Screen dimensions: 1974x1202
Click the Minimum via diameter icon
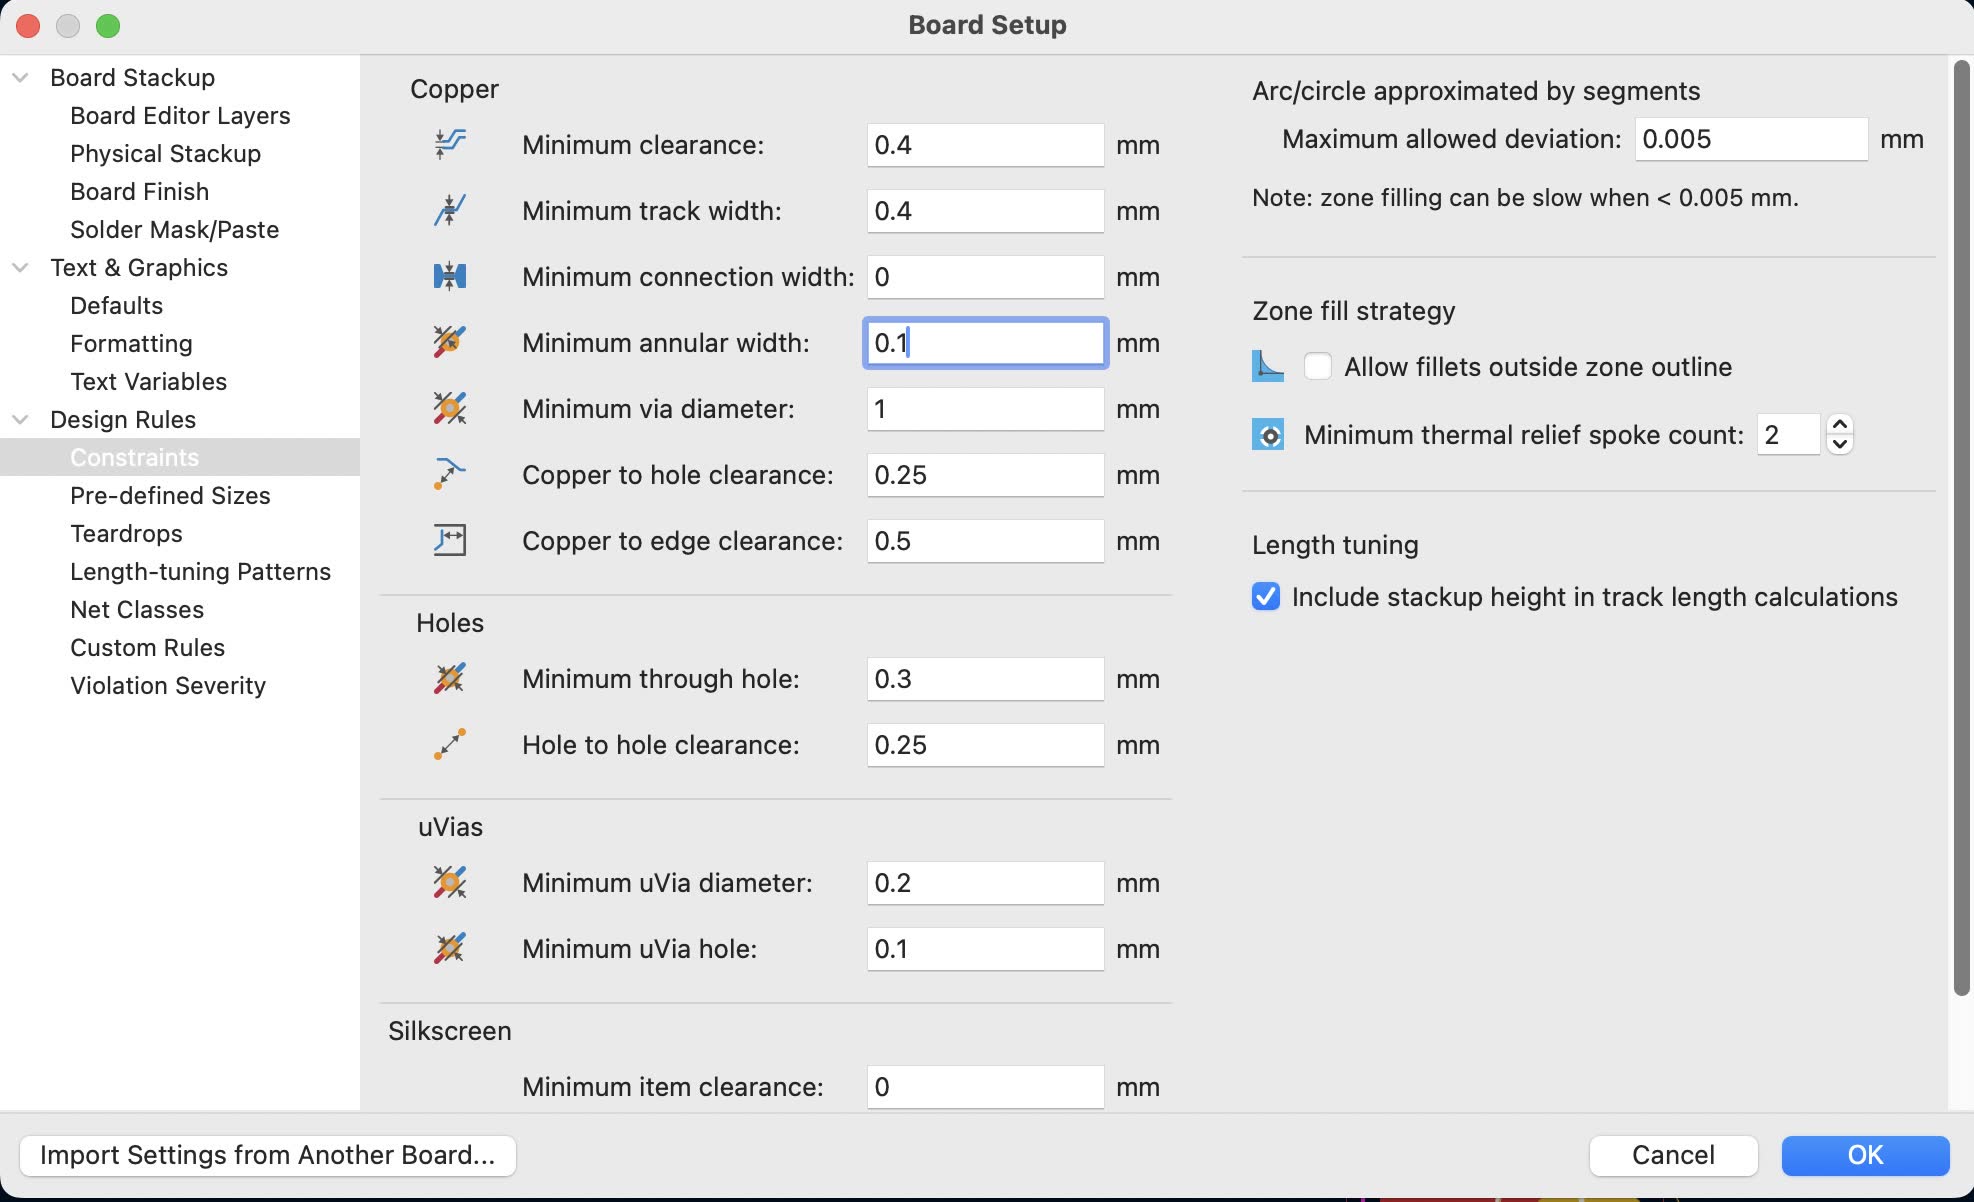click(x=450, y=408)
